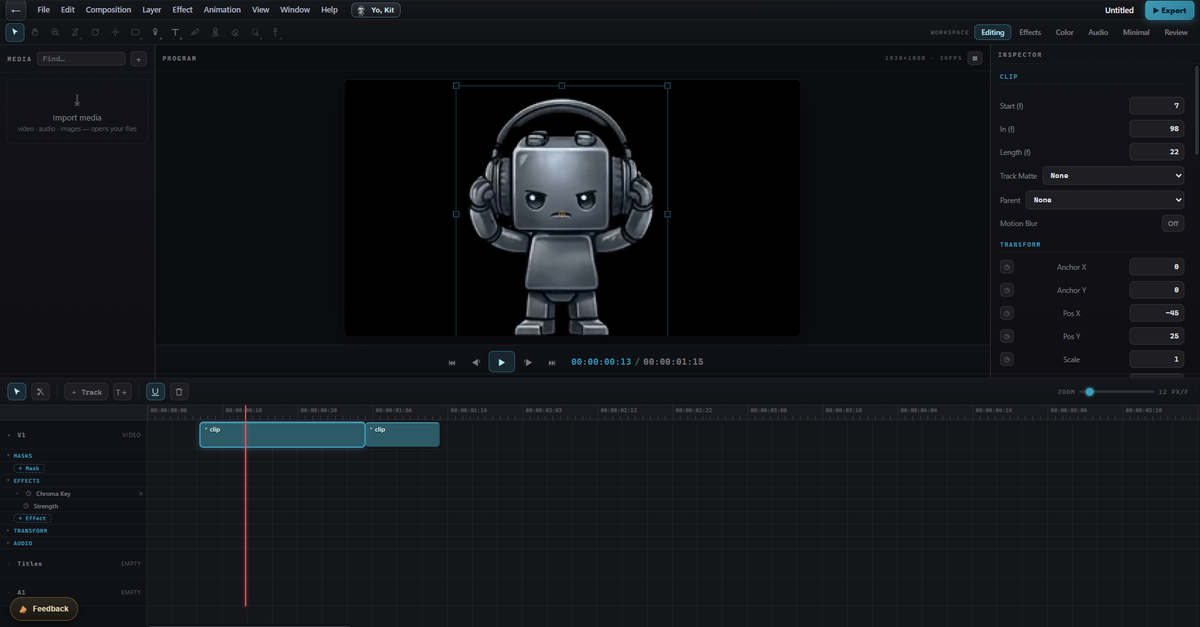Click the + Effect button

[32, 518]
